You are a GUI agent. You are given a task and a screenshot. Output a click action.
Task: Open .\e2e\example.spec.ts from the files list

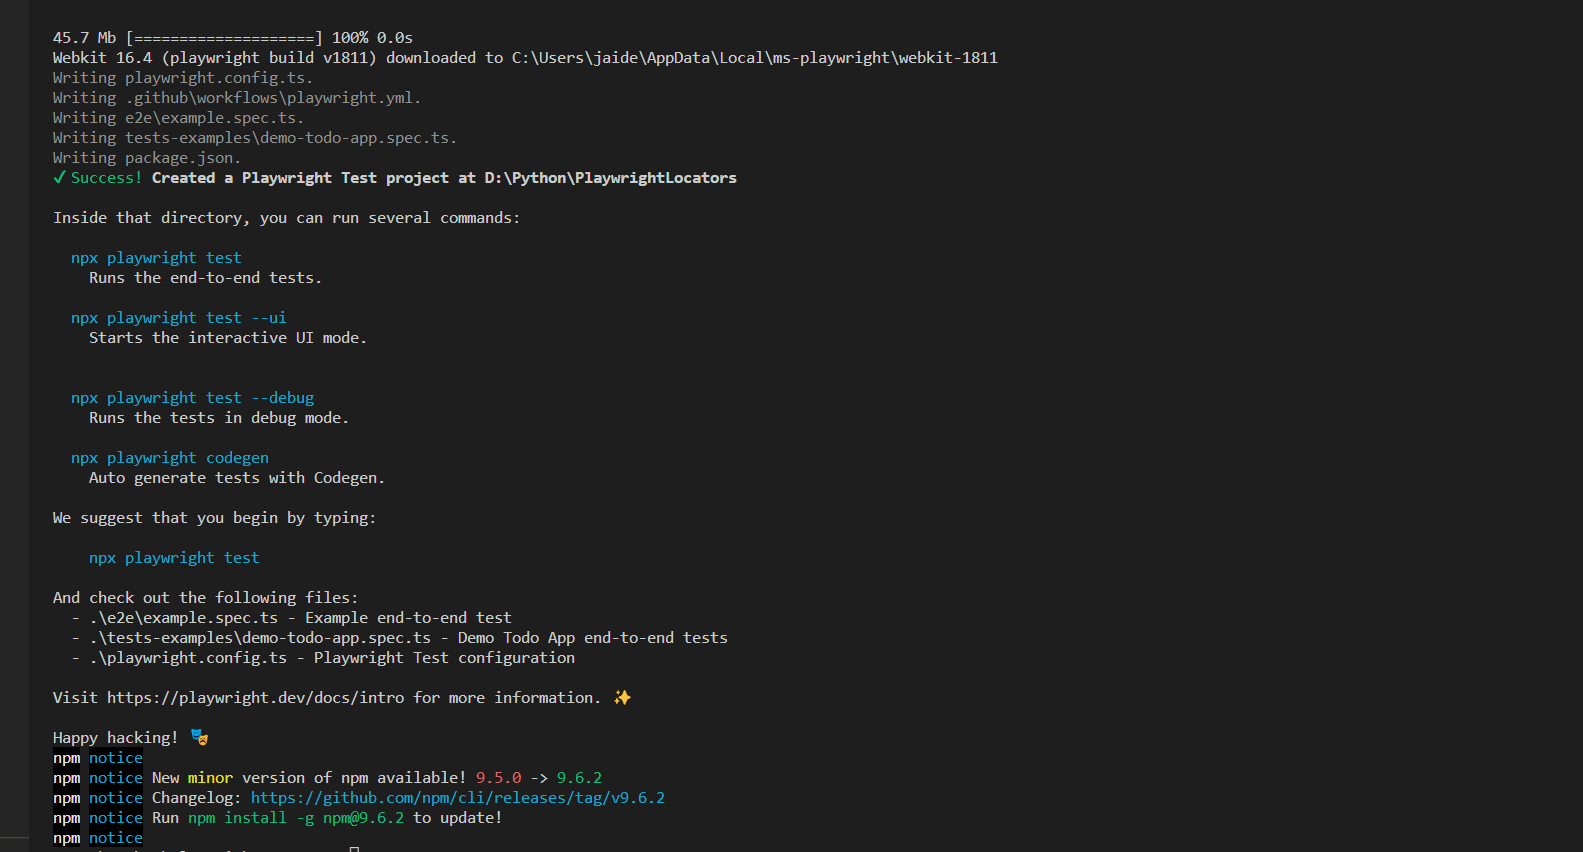184,618
